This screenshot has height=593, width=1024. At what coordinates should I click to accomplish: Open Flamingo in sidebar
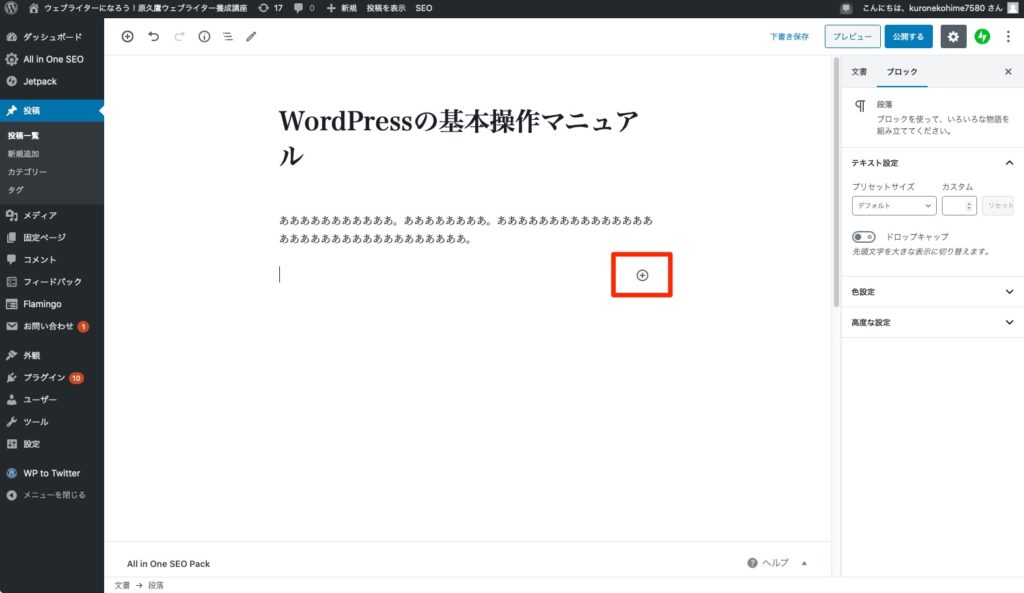[x=52, y=304]
